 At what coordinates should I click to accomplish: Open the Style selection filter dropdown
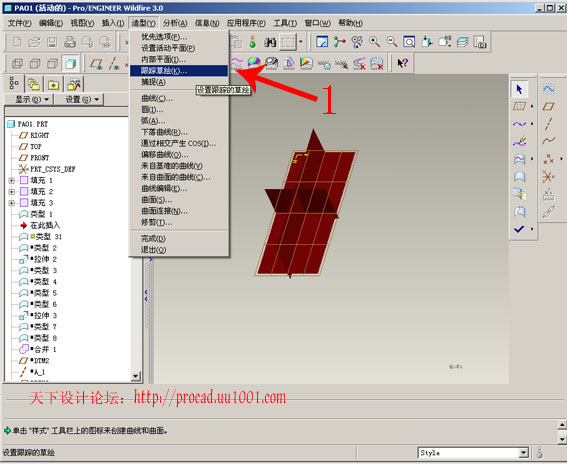tap(523, 452)
